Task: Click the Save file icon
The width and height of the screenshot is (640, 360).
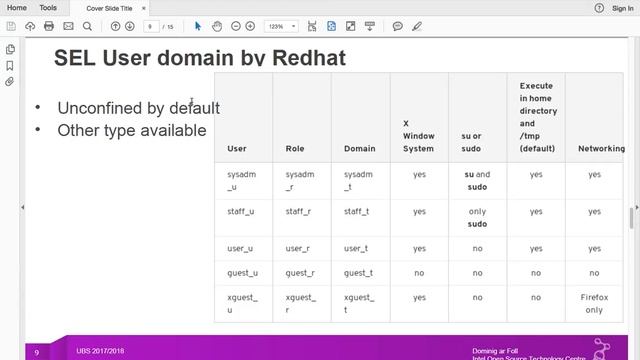Action: pyautogui.click(x=11, y=27)
